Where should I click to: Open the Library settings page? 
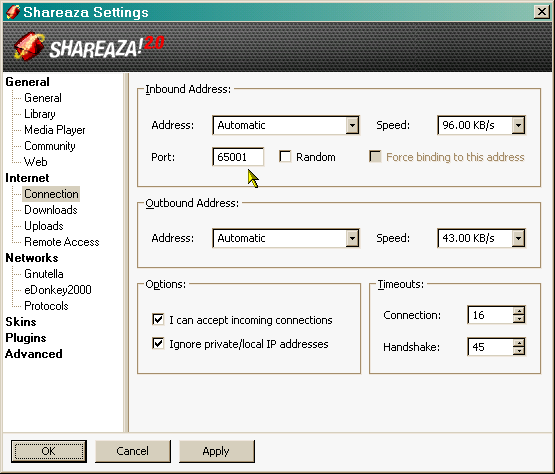click(40, 114)
